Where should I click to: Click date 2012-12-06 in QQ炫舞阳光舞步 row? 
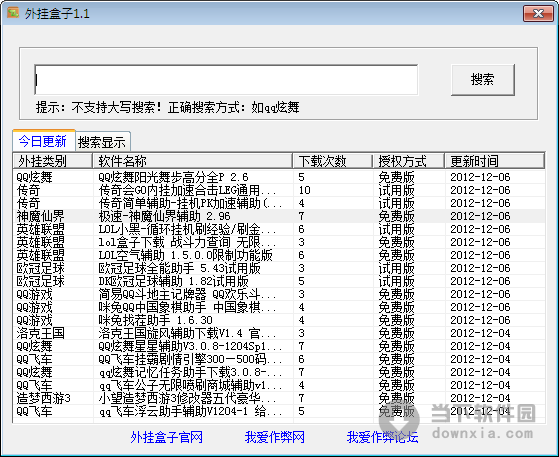480,177
